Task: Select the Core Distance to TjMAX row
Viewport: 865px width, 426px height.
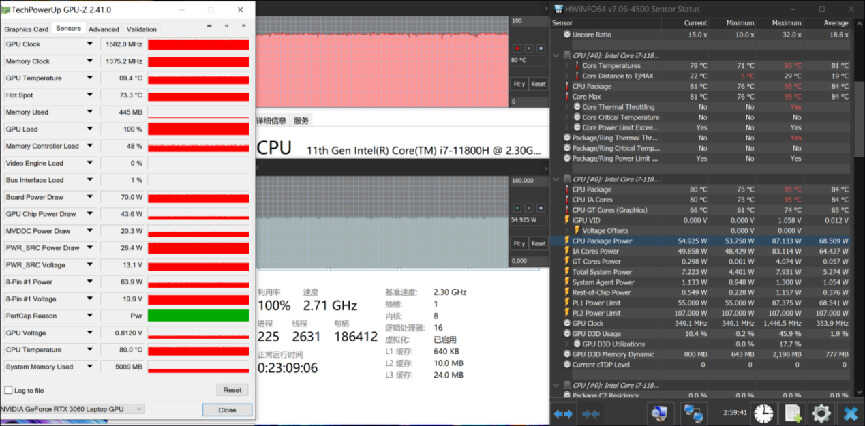Action: 702,76
